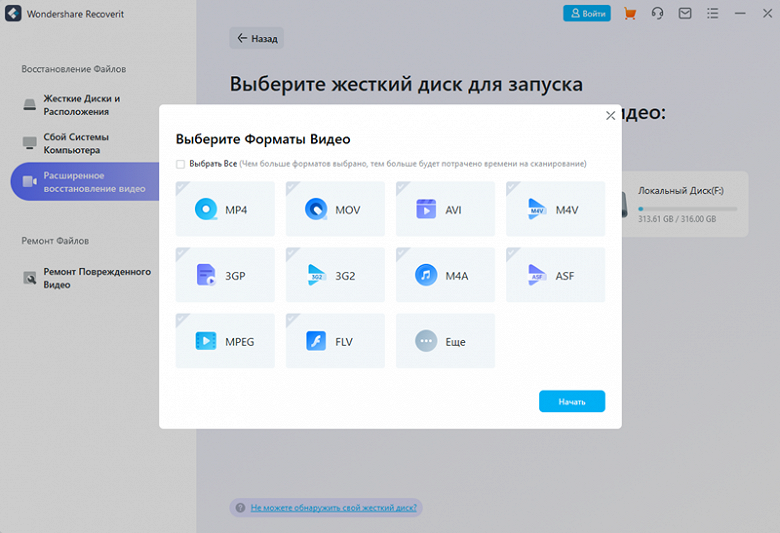The image size is (780, 533).
Task: Toggle the M4V tile checkmark
Action: [x=512, y=188]
